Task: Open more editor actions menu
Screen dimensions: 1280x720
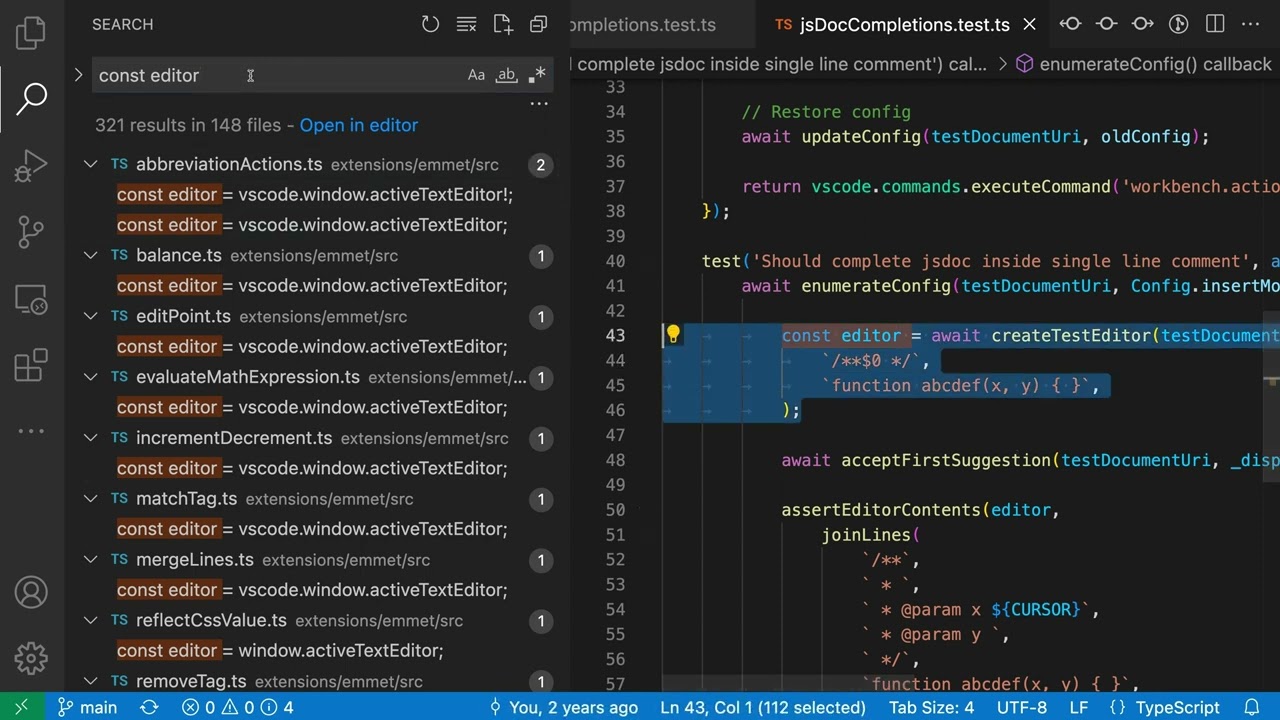Action: [x=1251, y=24]
